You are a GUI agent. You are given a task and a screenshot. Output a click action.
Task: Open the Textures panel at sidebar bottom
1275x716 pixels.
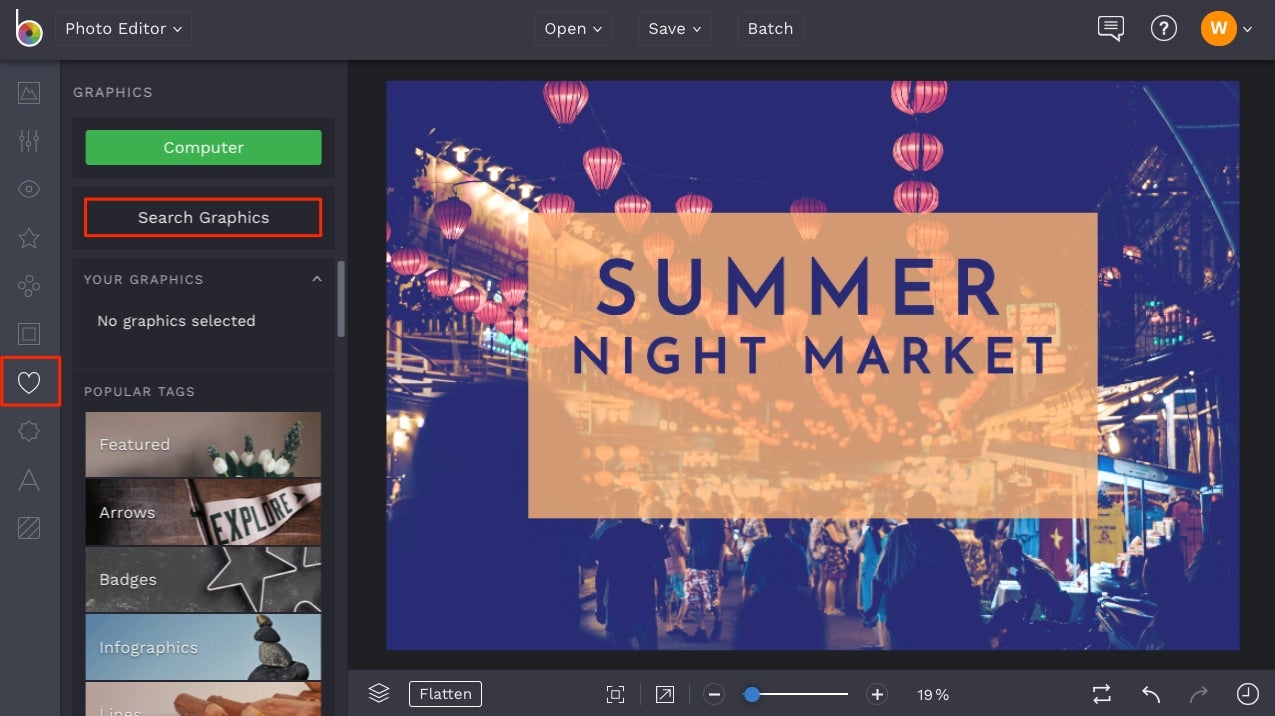[x=28, y=529]
